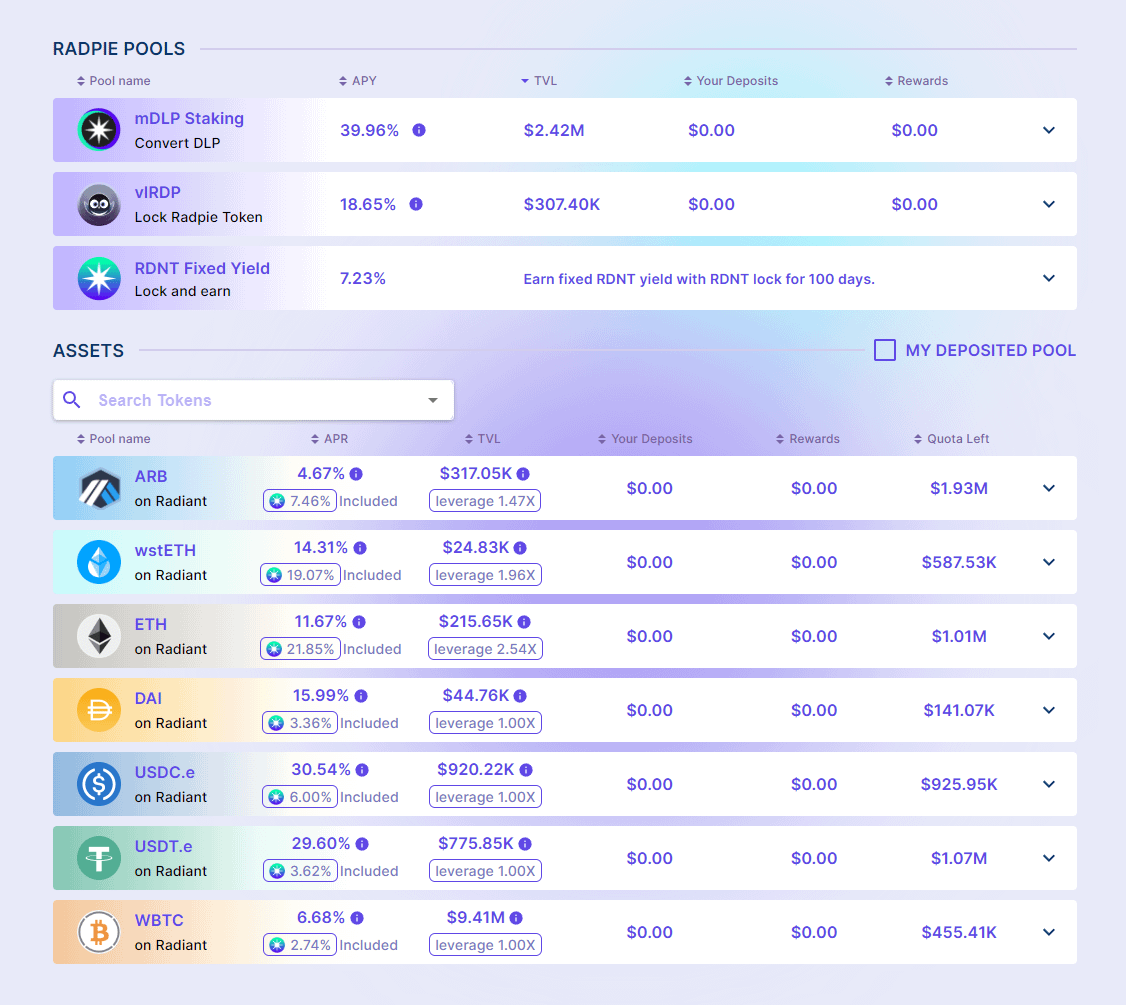Click the RDNT Fixed Yield 7.23% value
The height and width of the screenshot is (1005, 1126).
363,278
